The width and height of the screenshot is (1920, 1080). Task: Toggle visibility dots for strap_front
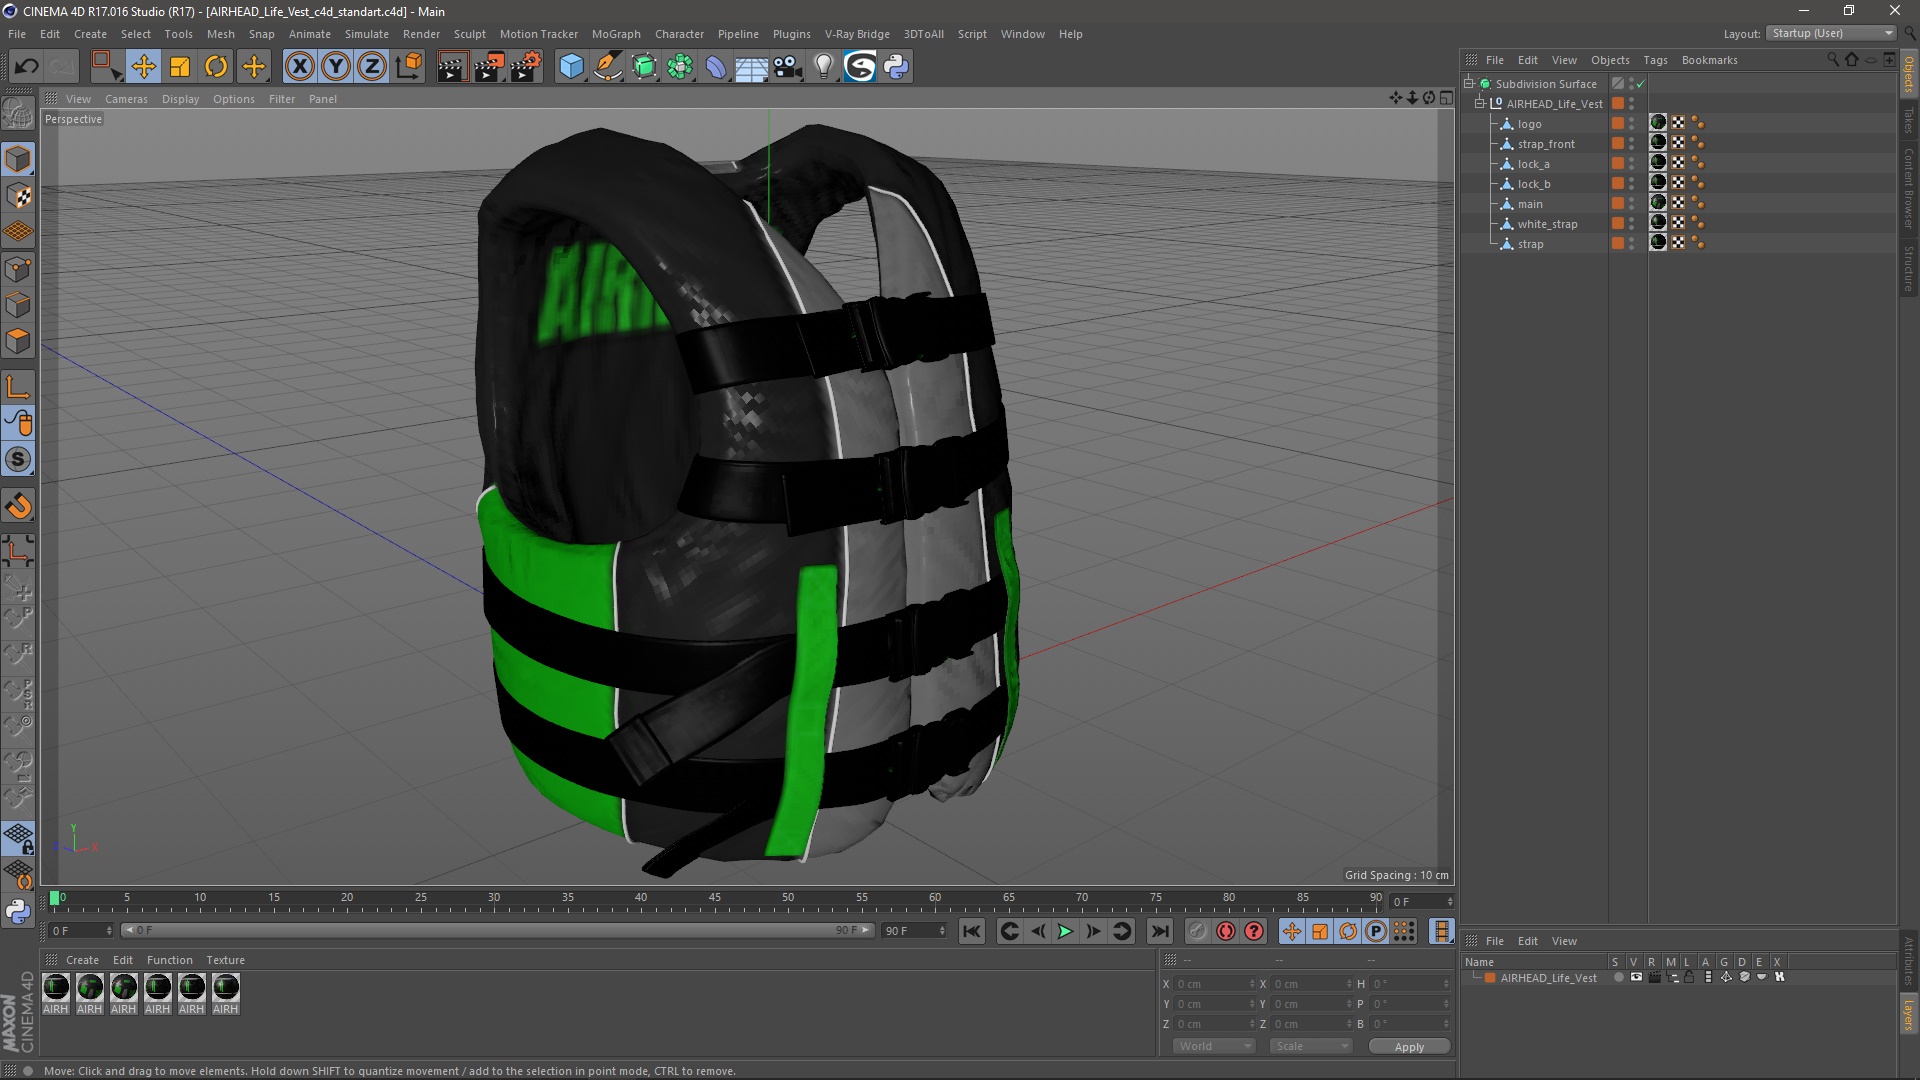click(1631, 143)
